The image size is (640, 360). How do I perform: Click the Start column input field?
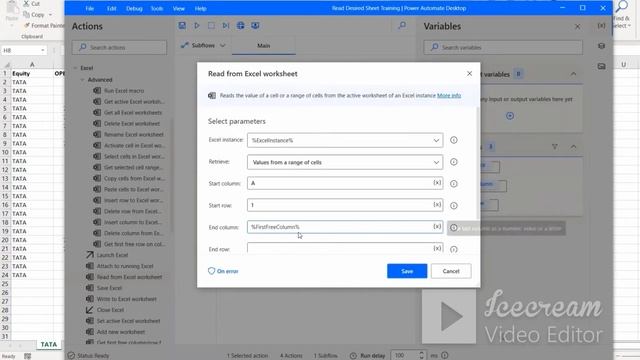click(x=345, y=183)
